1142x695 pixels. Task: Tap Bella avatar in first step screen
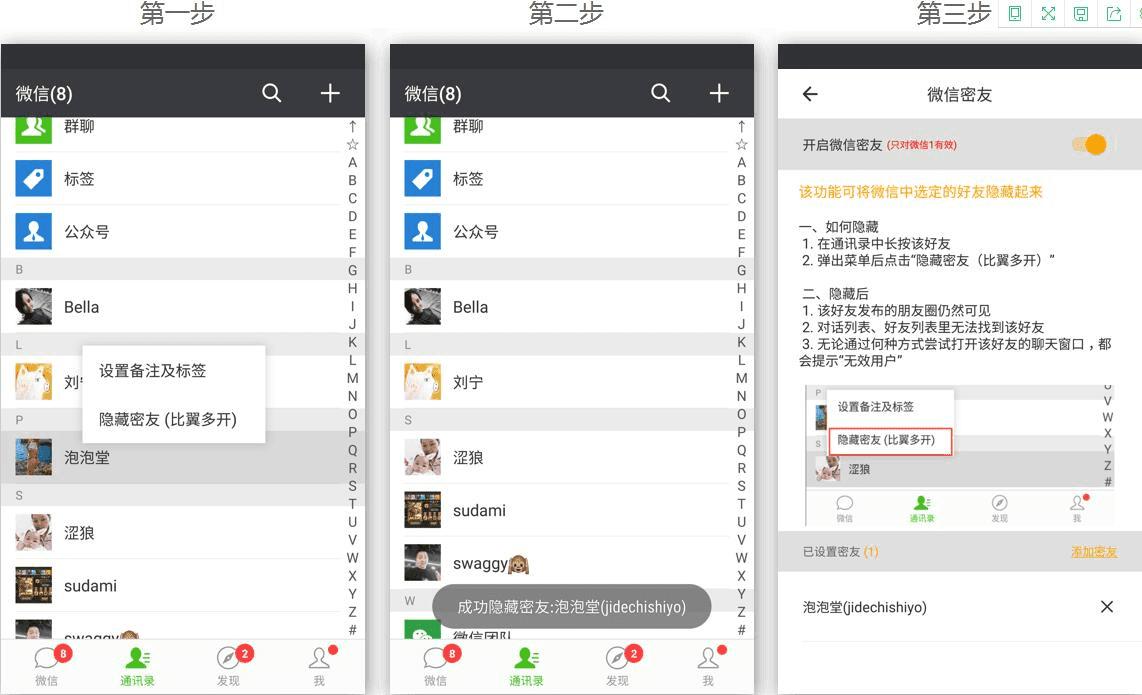coord(34,307)
